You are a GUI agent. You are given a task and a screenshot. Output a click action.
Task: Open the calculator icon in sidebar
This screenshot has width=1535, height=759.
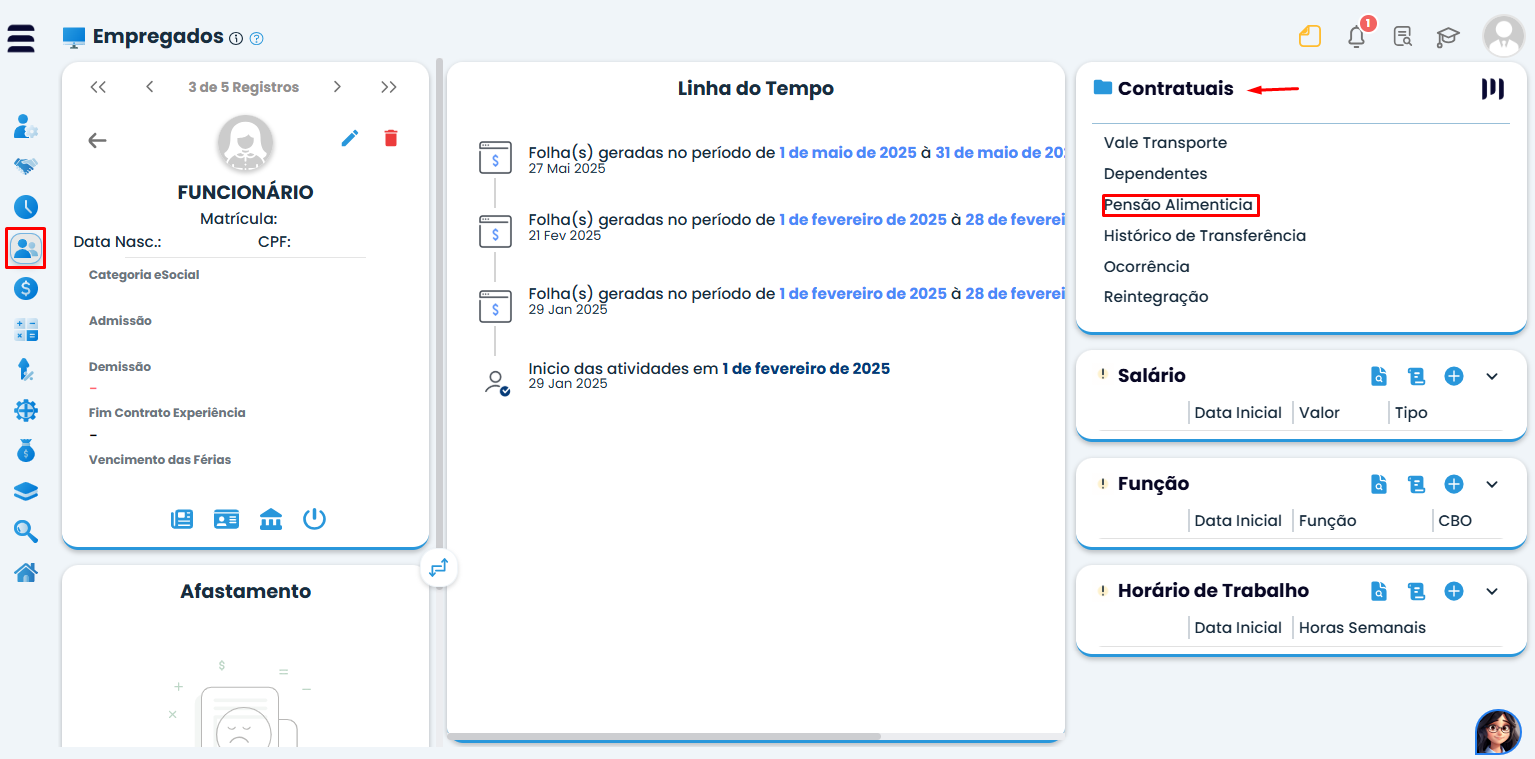point(26,329)
